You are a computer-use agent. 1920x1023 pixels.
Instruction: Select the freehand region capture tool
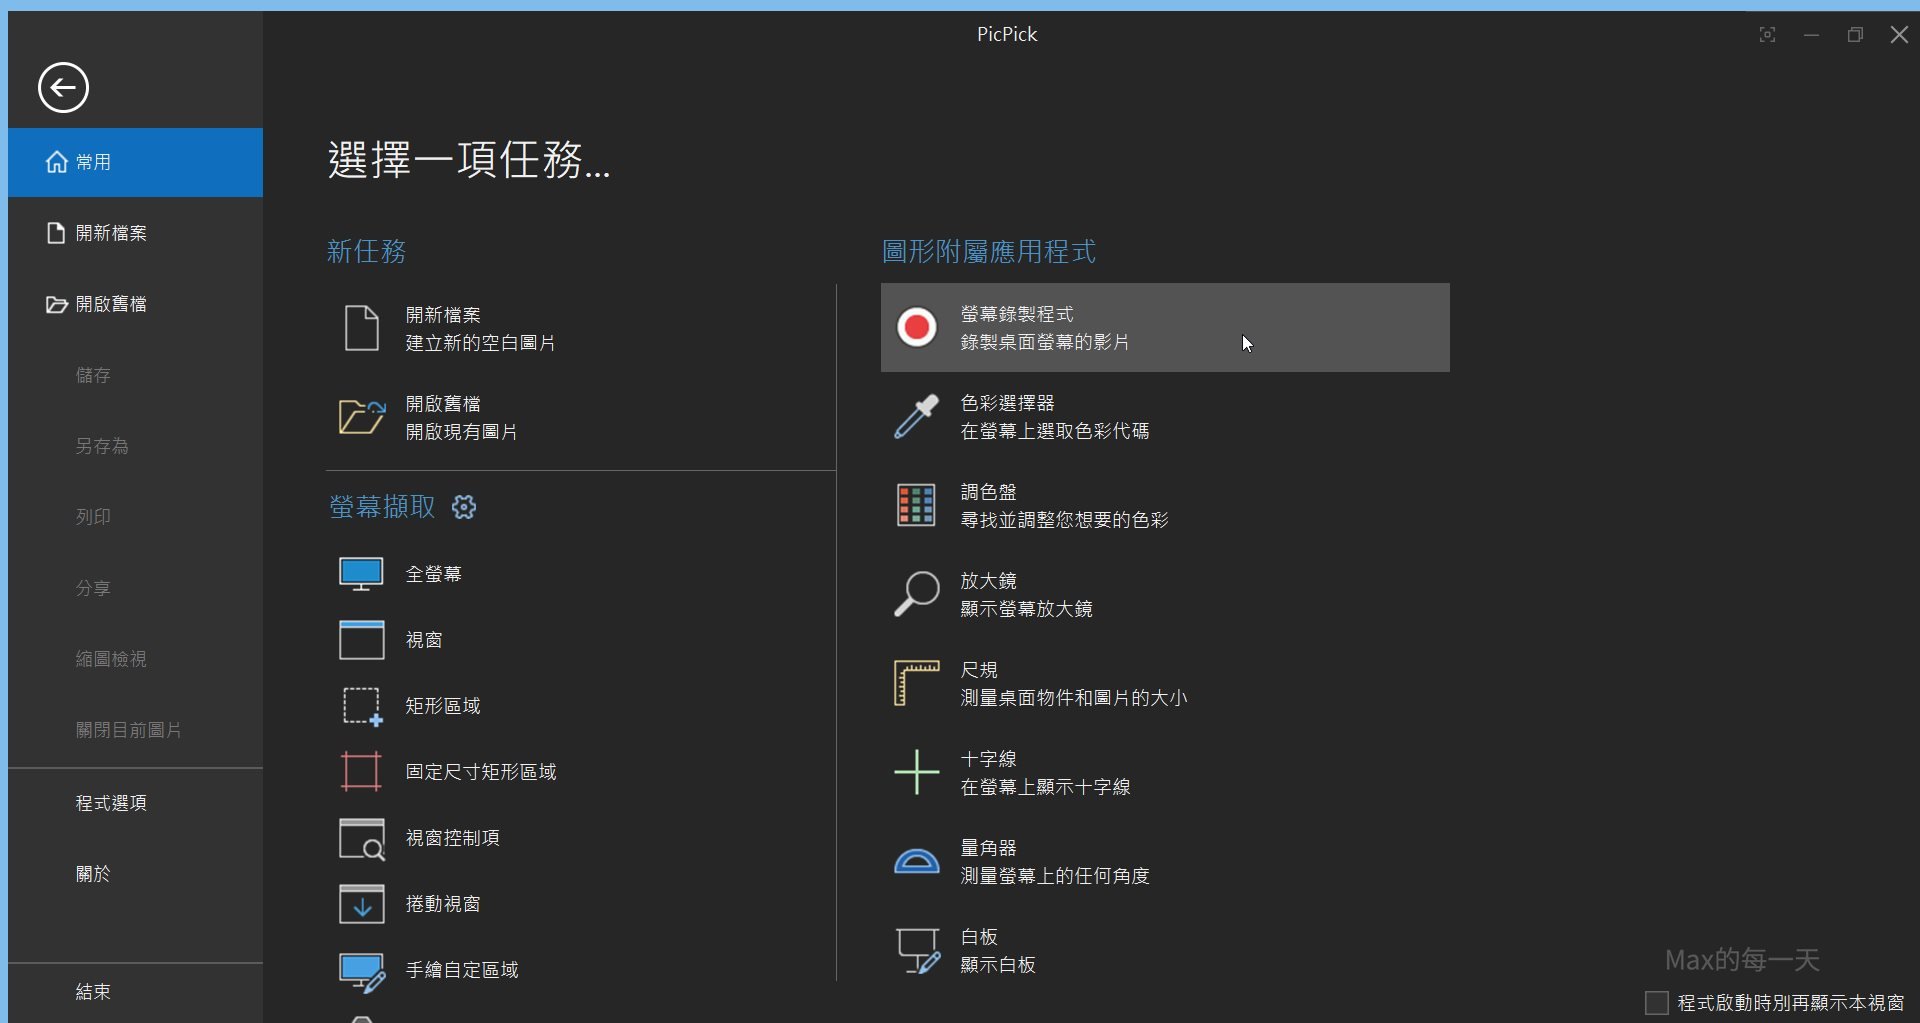click(462, 969)
